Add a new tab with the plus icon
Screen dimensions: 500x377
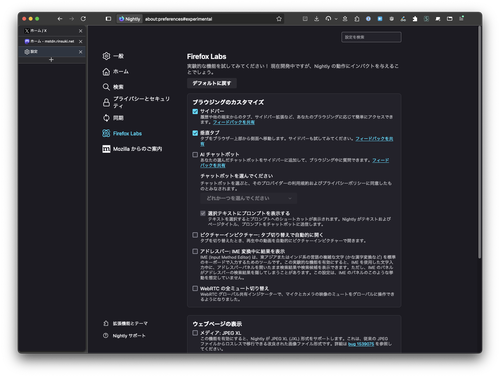coord(51,60)
